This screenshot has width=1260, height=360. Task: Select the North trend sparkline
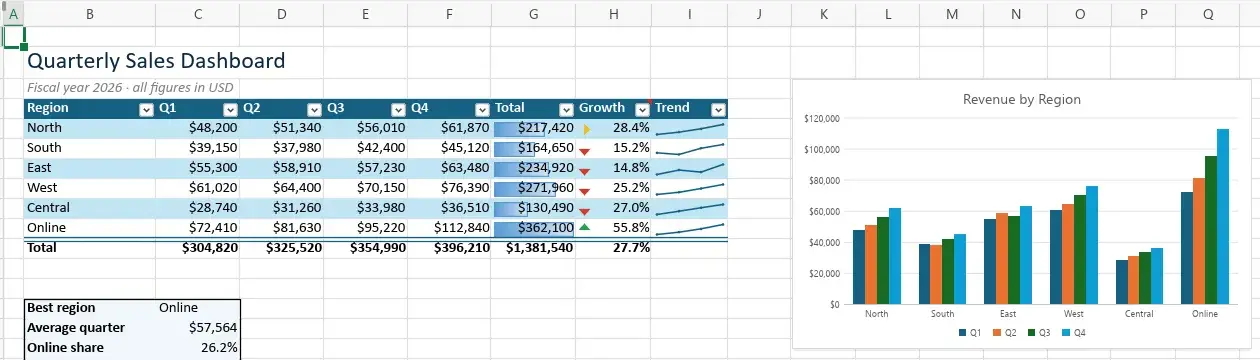click(689, 128)
